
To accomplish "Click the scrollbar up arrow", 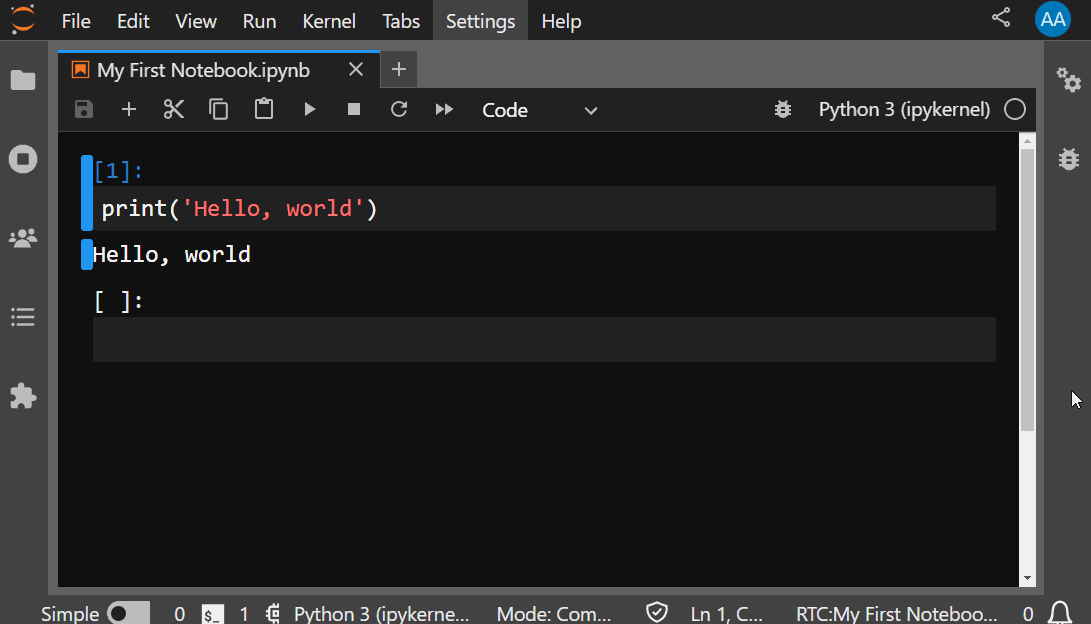I will [x=1027, y=141].
